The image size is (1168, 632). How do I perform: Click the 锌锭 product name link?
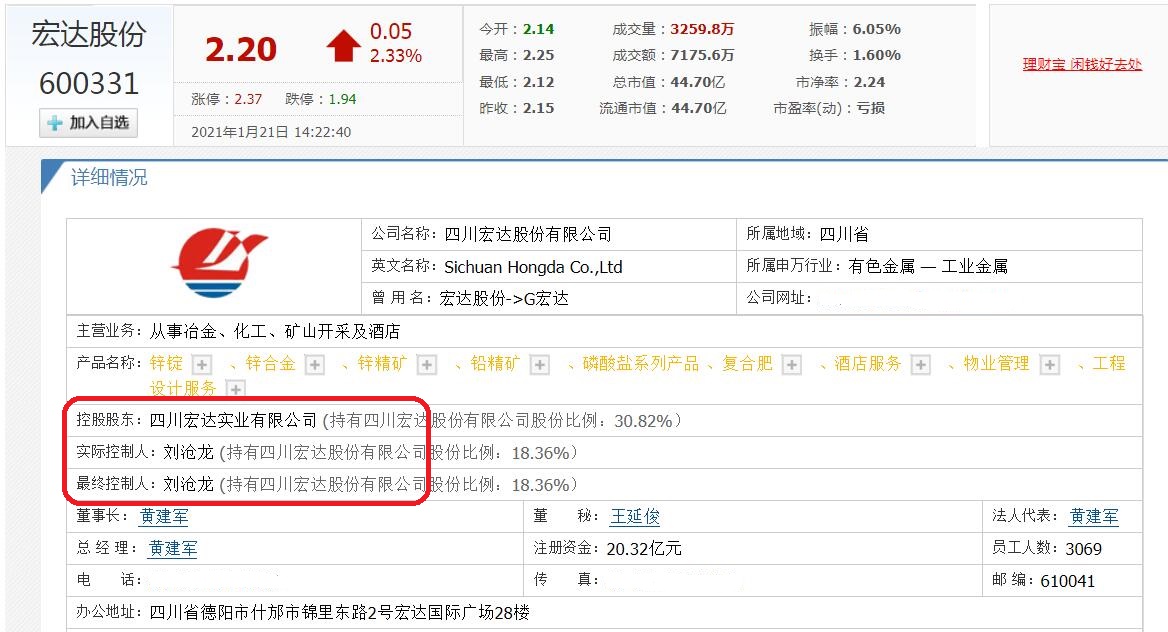tap(166, 364)
